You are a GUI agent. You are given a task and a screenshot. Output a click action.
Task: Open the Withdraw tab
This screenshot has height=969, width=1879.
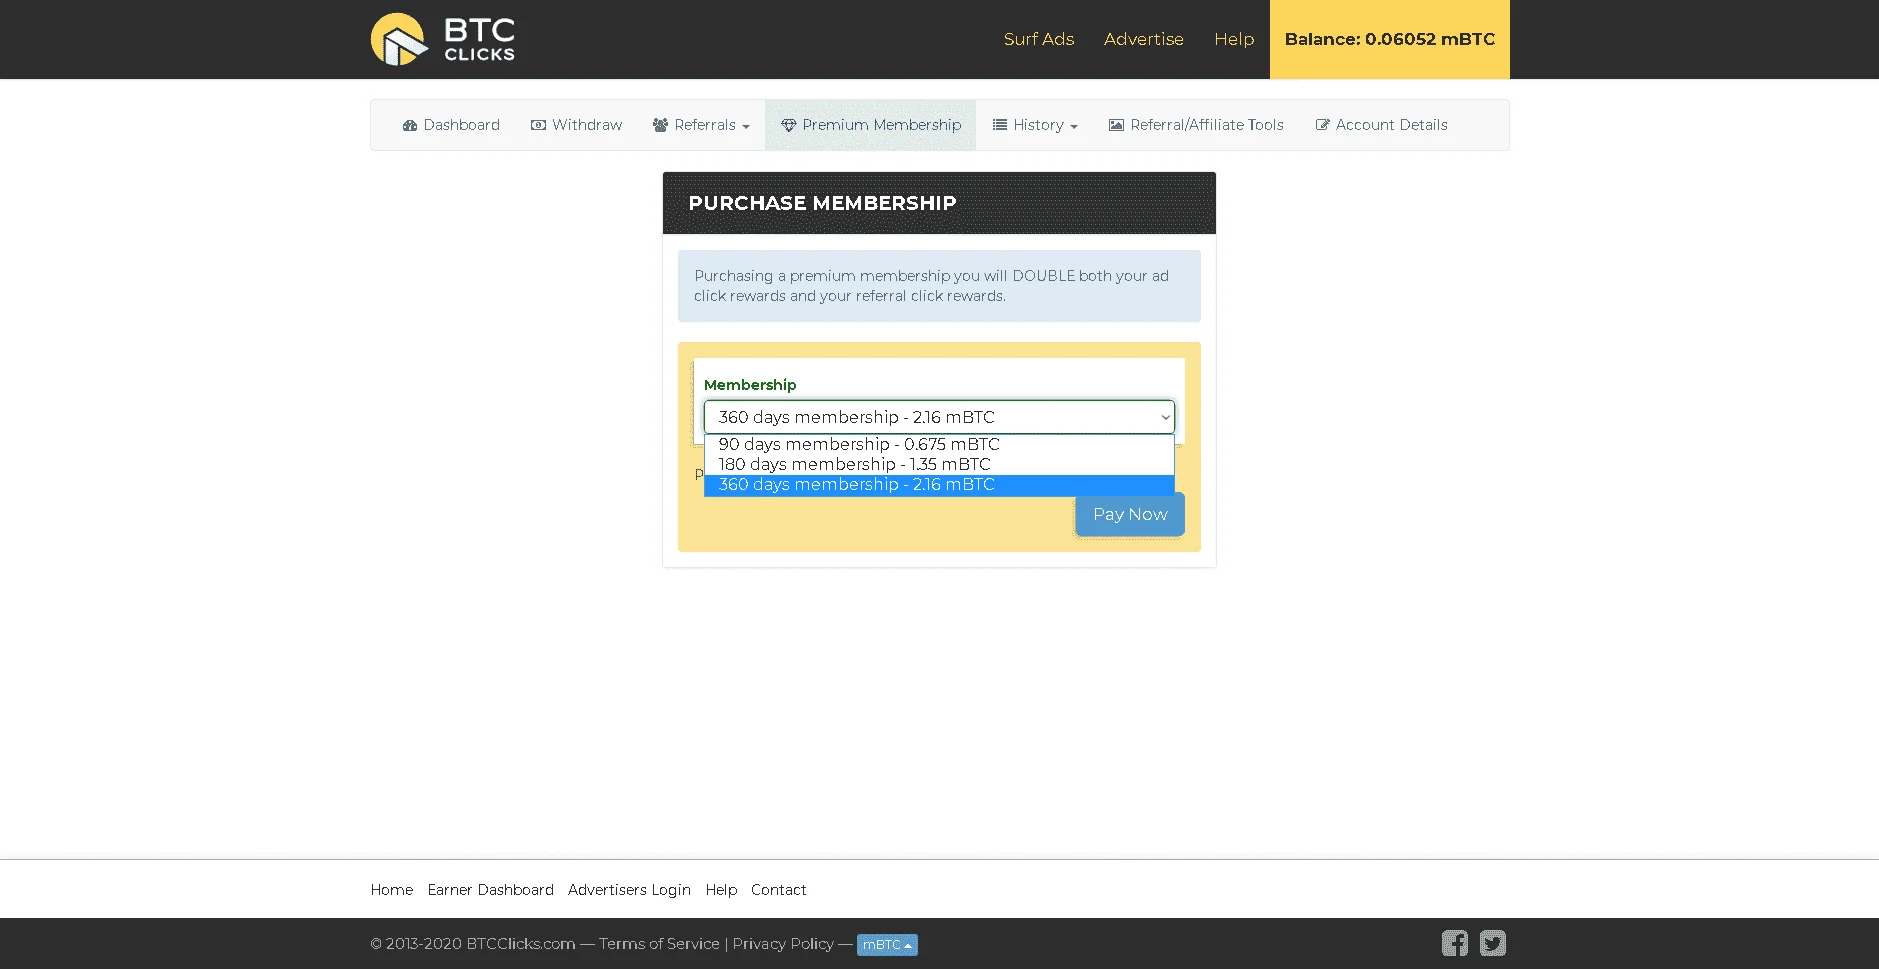point(576,125)
